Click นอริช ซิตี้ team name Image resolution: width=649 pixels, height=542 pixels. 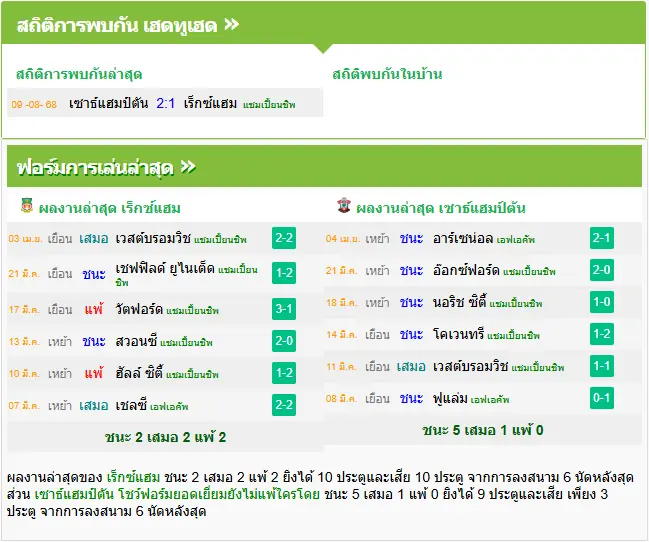(x=459, y=302)
